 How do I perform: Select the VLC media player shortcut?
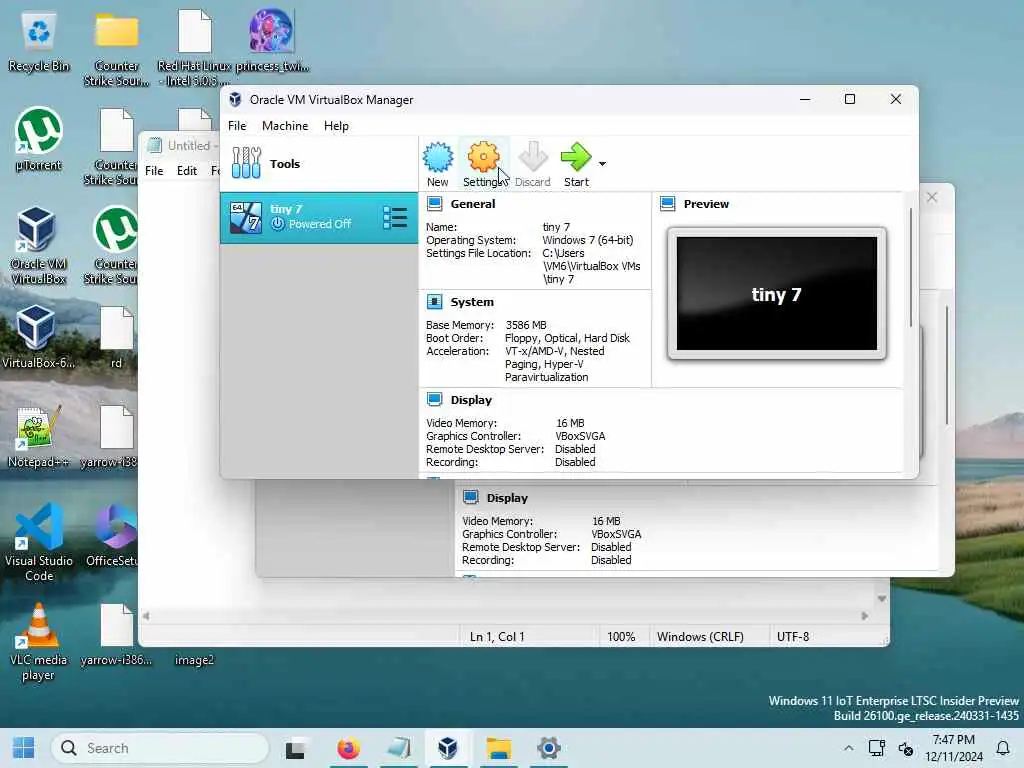pos(38,643)
